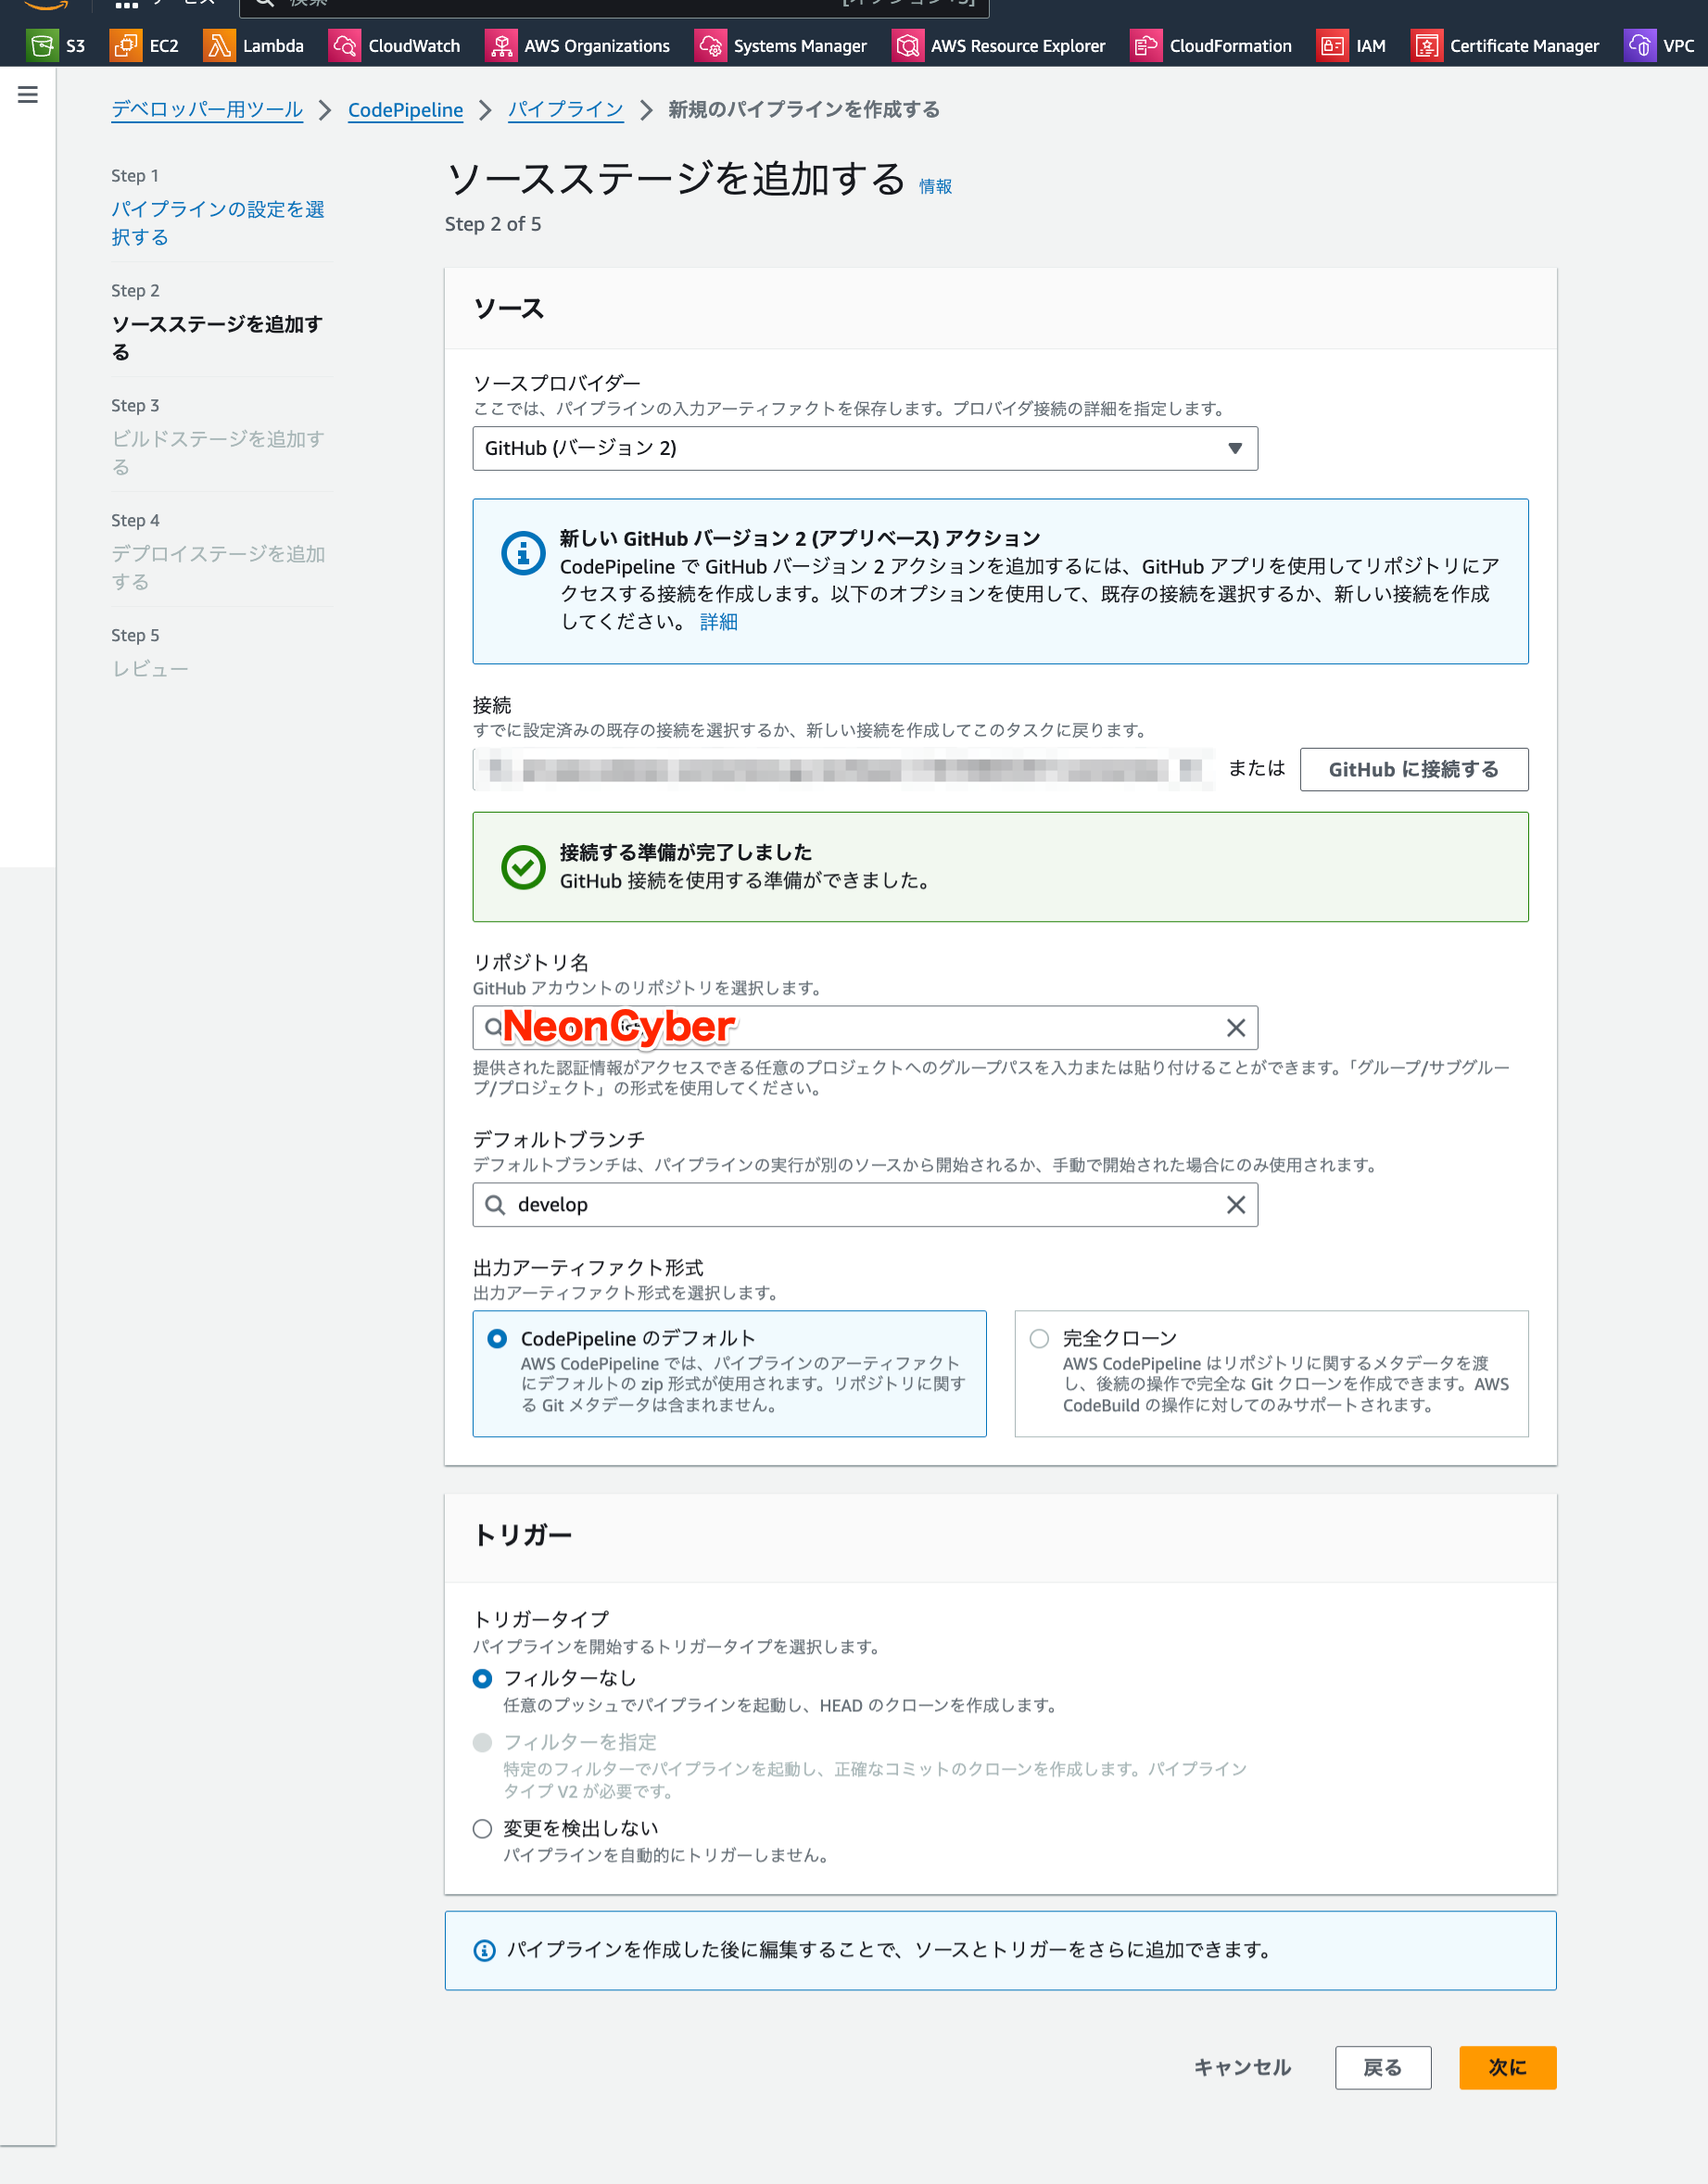The height and width of the screenshot is (2184, 1708).
Task: Open the S3 console from favorites bar
Action: point(44,45)
